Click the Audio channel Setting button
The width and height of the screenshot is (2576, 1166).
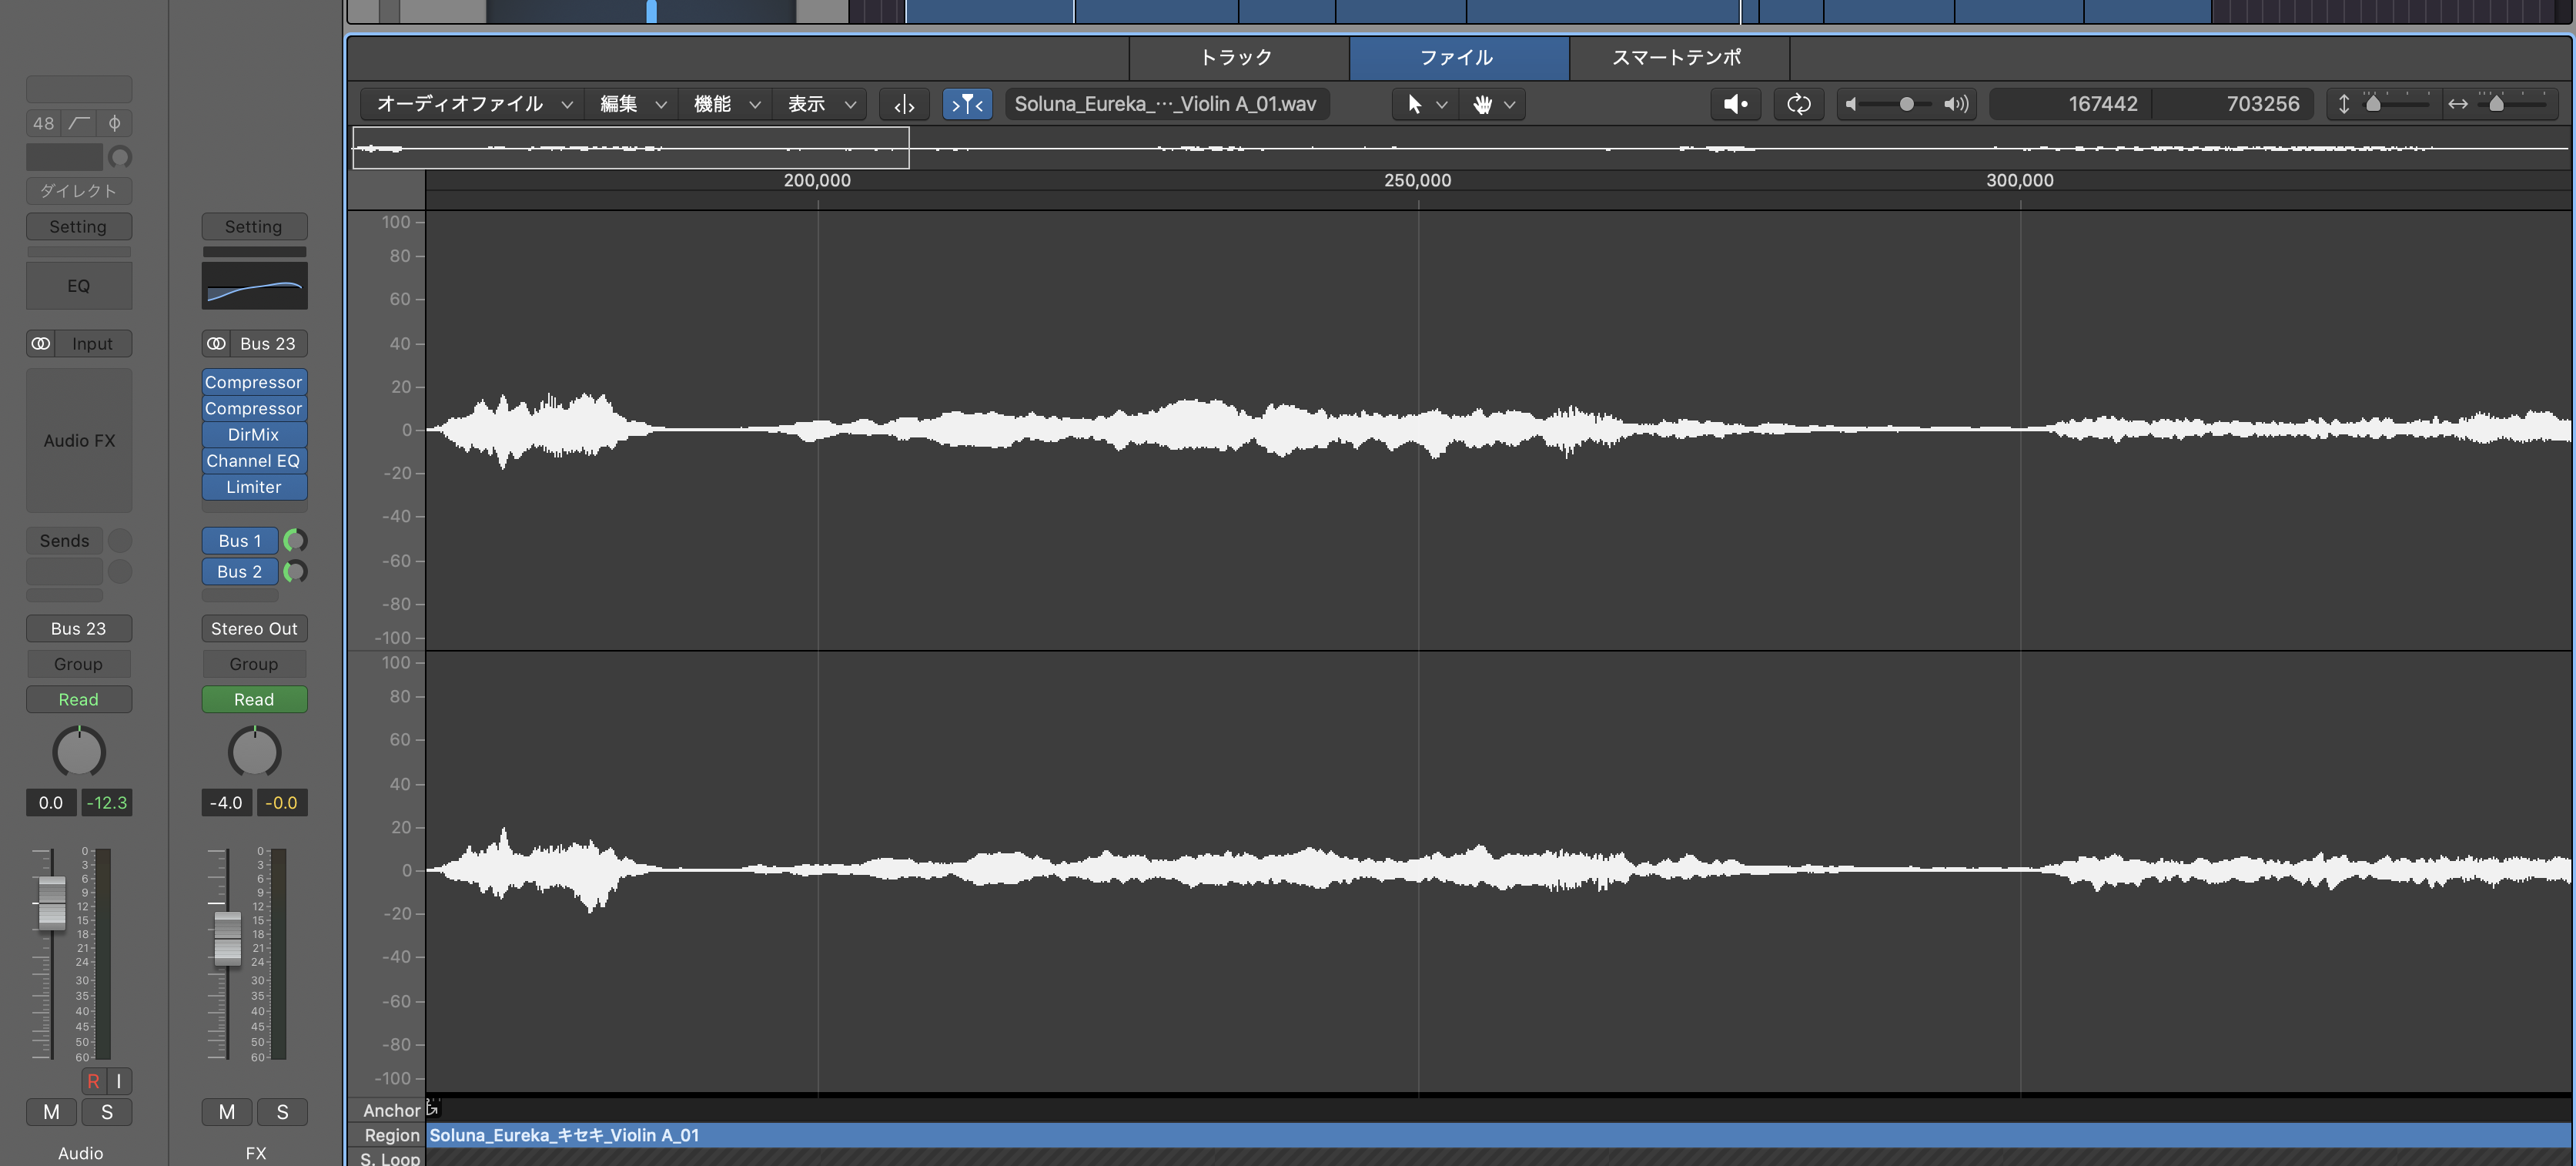click(x=79, y=226)
